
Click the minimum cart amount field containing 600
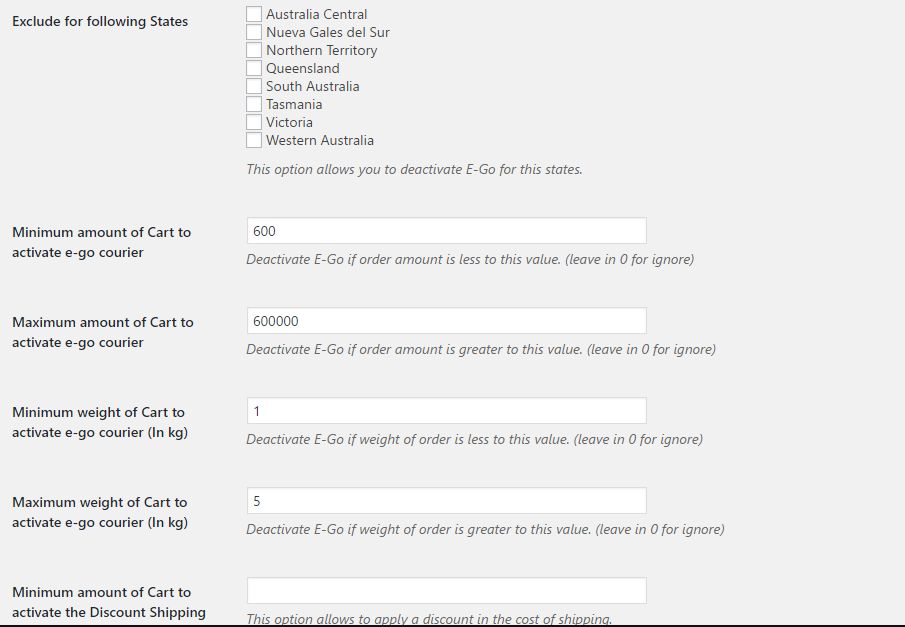446,231
